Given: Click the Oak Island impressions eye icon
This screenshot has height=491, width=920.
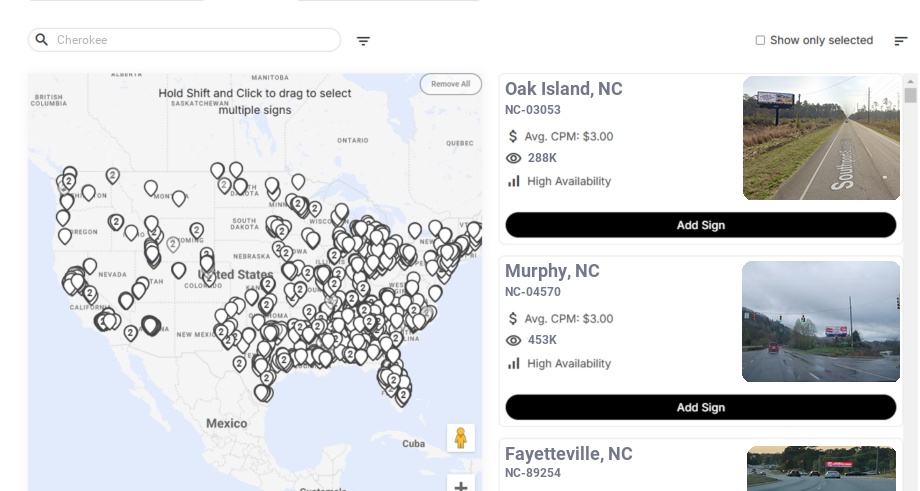Looking at the screenshot, I should pyautogui.click(x=514, y=158).
